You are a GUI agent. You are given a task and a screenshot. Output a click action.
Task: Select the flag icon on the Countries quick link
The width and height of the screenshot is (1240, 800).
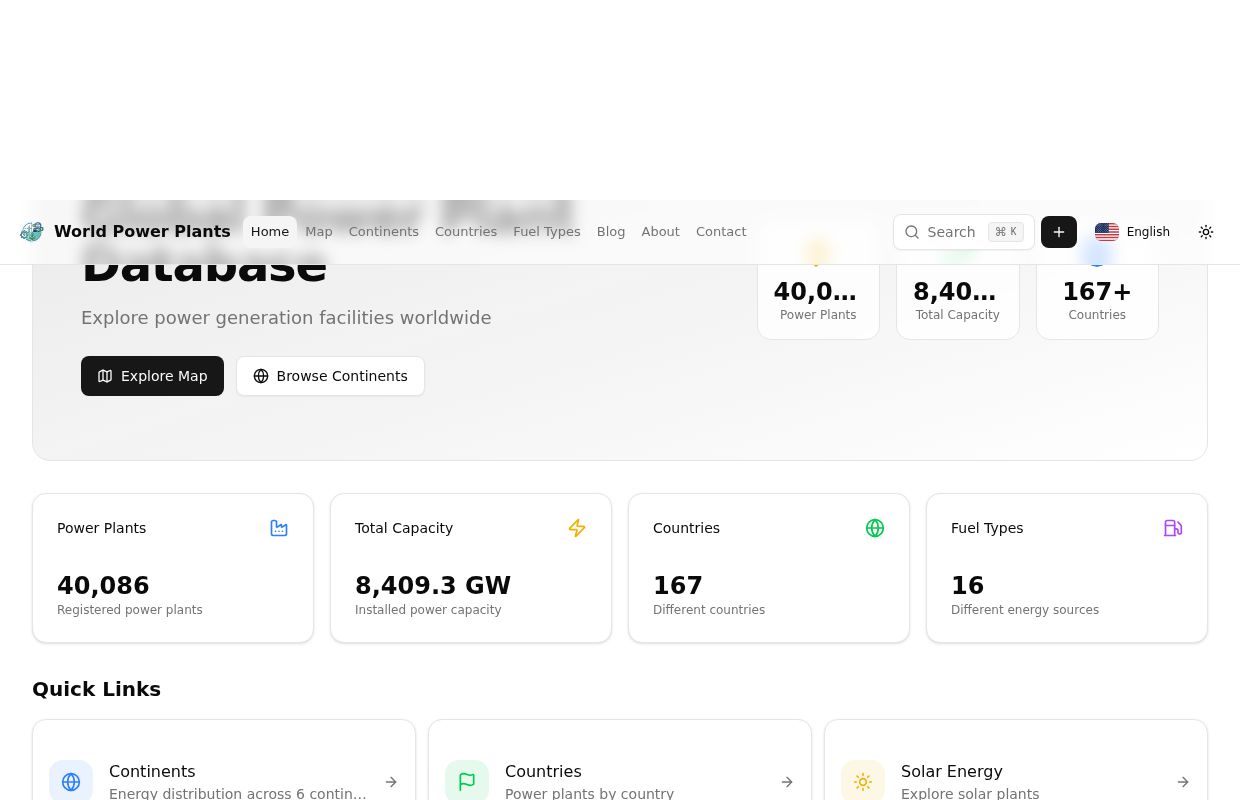(467, 780)
